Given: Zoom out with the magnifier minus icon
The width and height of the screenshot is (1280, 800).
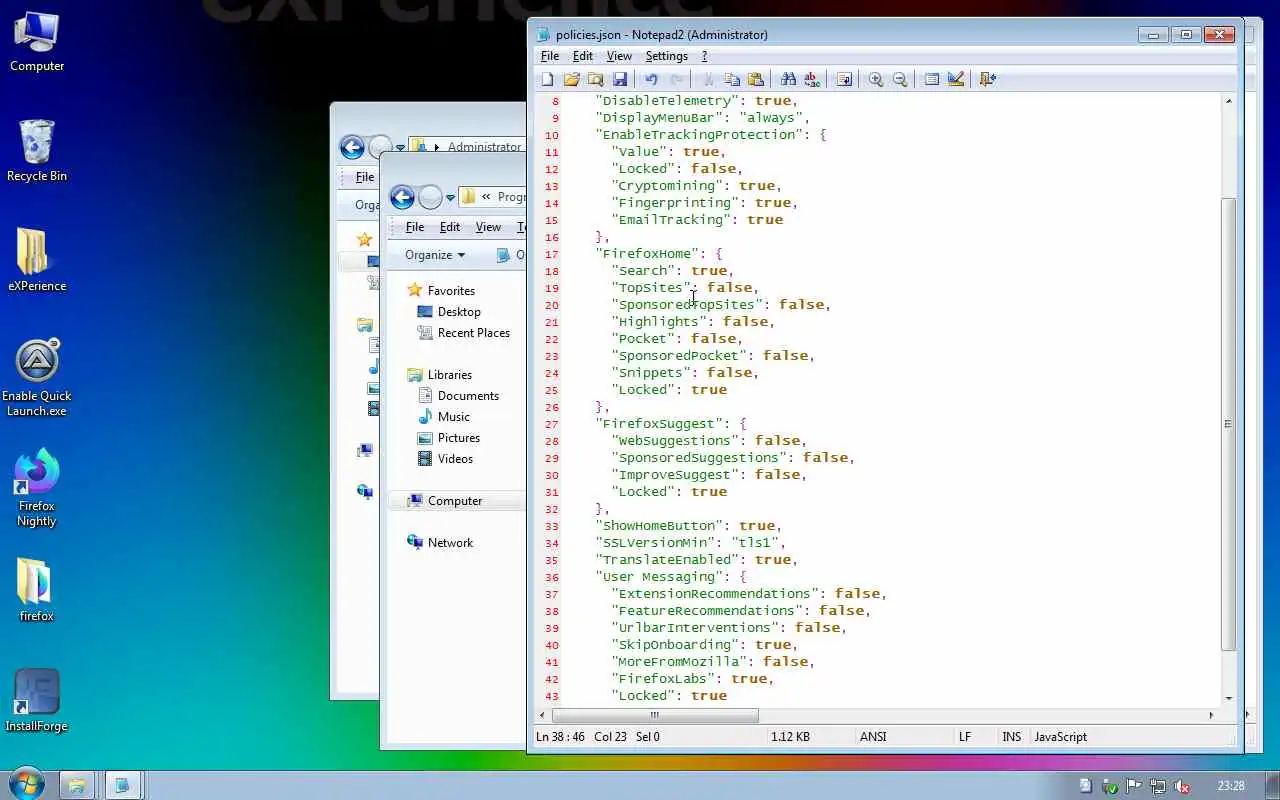Looking at the screenshot, I should pos(900,79).
